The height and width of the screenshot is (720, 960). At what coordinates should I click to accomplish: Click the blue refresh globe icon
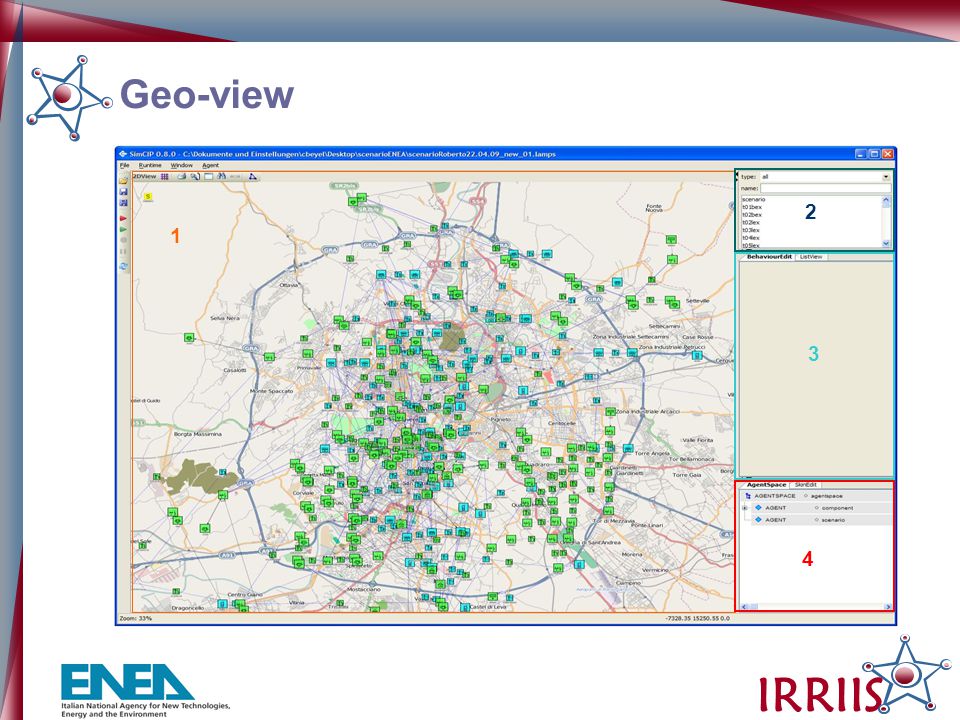(124, 266)
